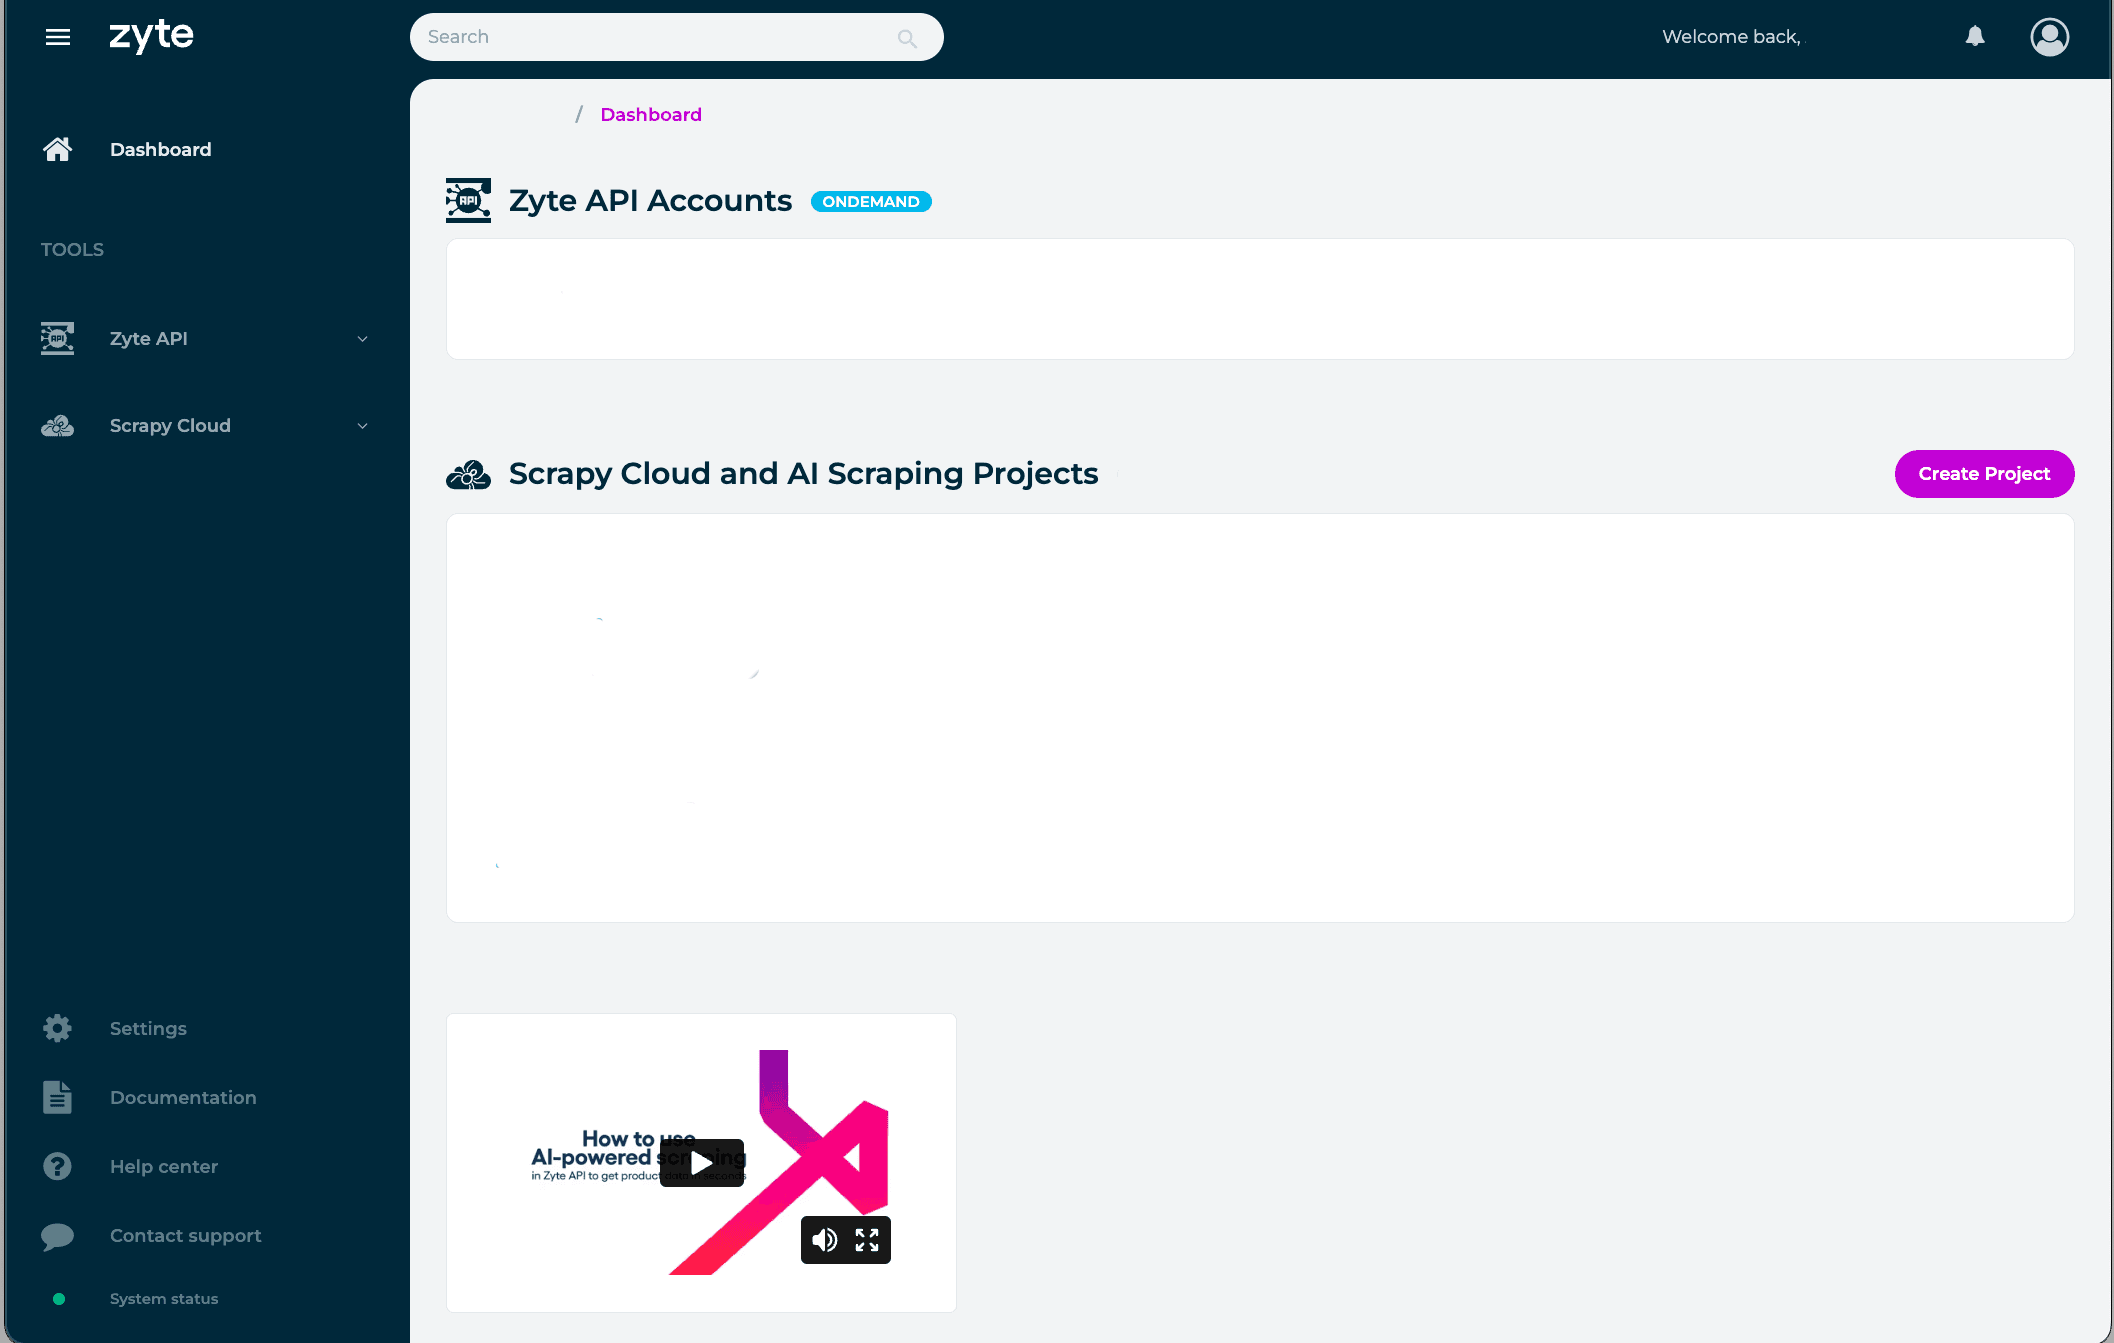
Task: Go to System status page
Action: [164, 1299]
